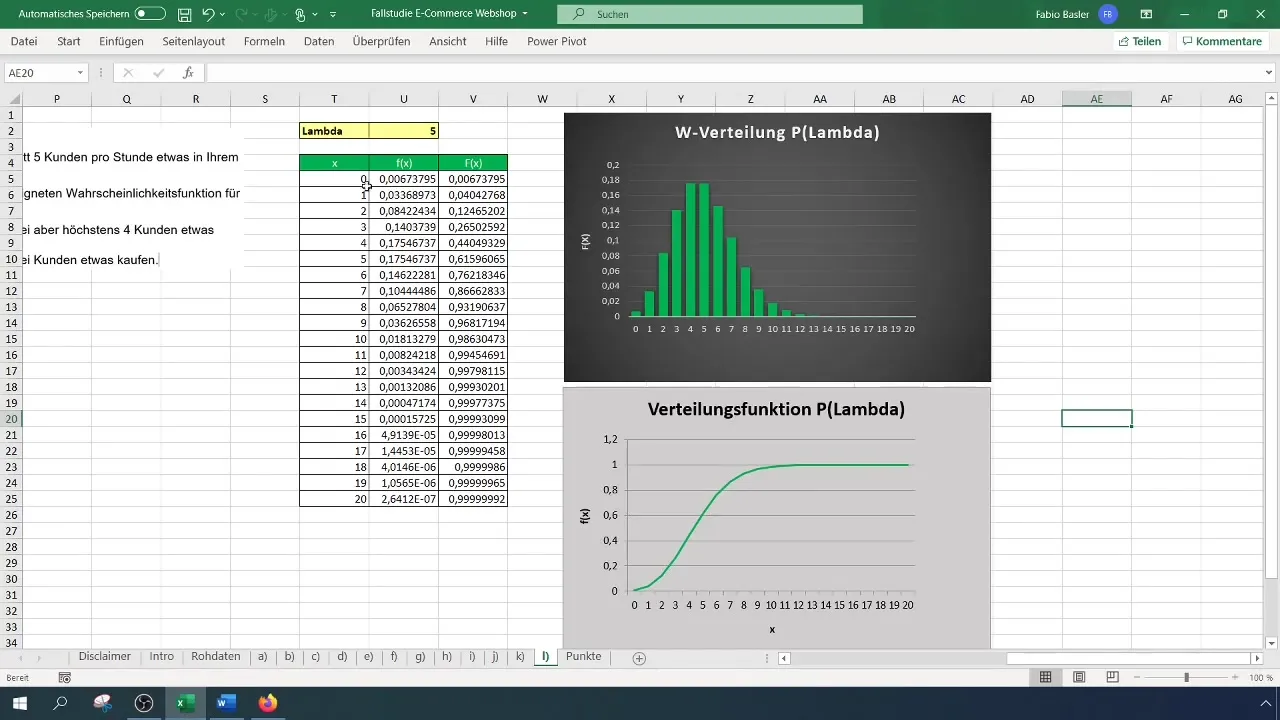
Task: Expand the Touch mode dropdown arrow
Action: pos(316,15)
